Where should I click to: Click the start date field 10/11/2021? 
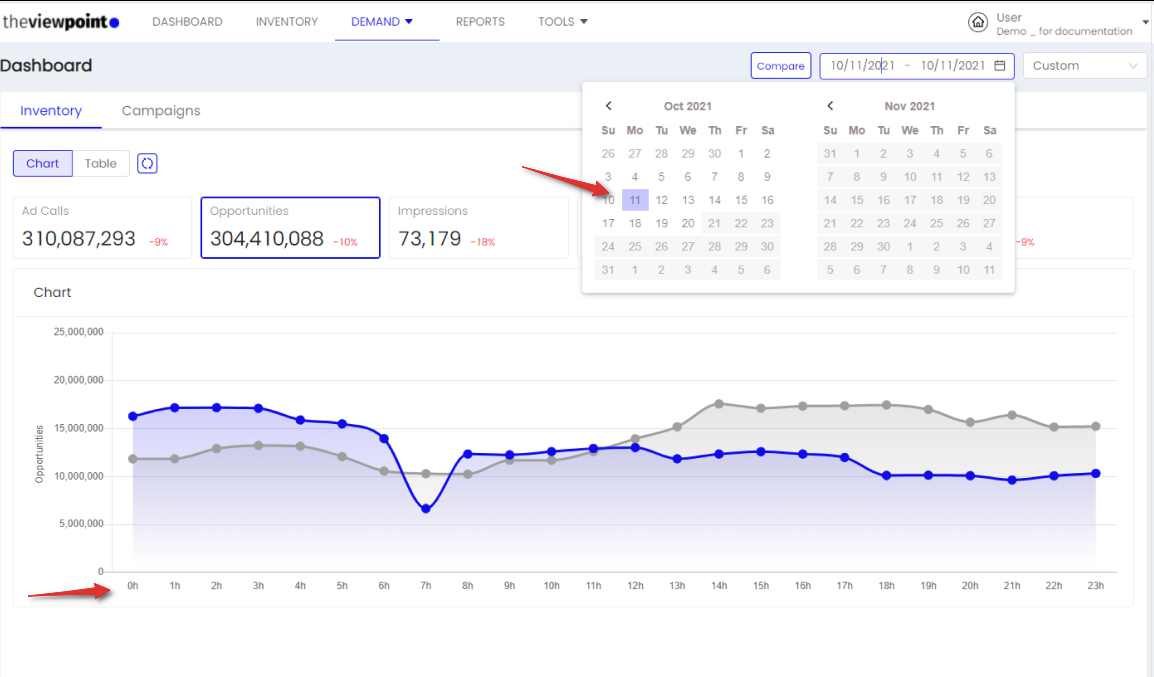862,65
